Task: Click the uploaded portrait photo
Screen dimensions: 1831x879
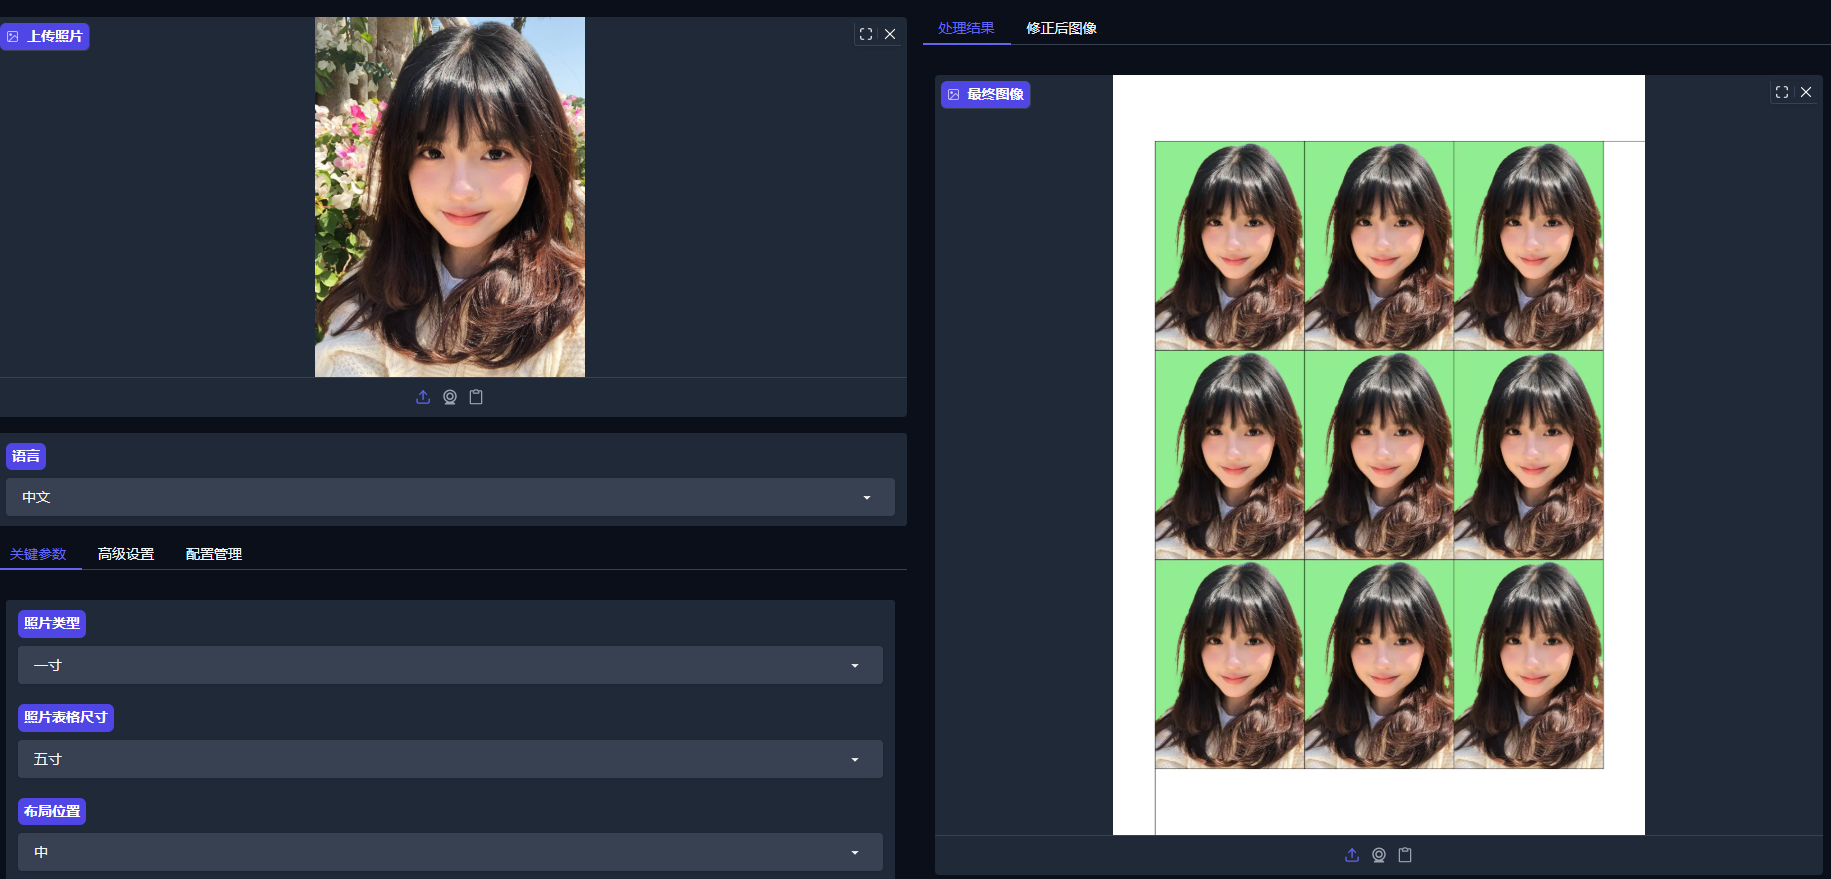Action: [x=450, y=197]
